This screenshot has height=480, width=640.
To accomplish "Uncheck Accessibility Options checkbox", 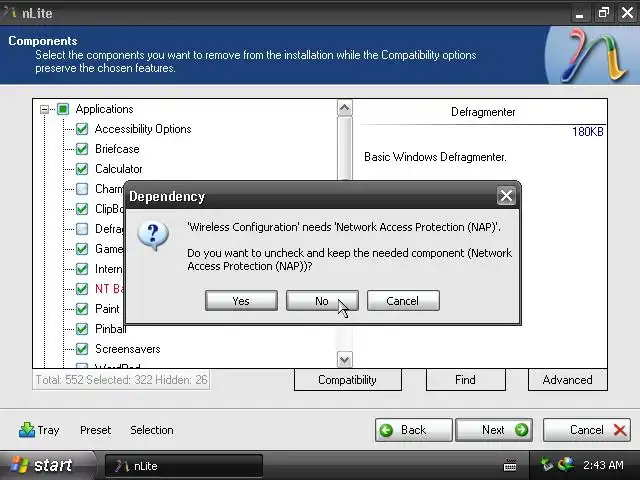I will (82, 129).
